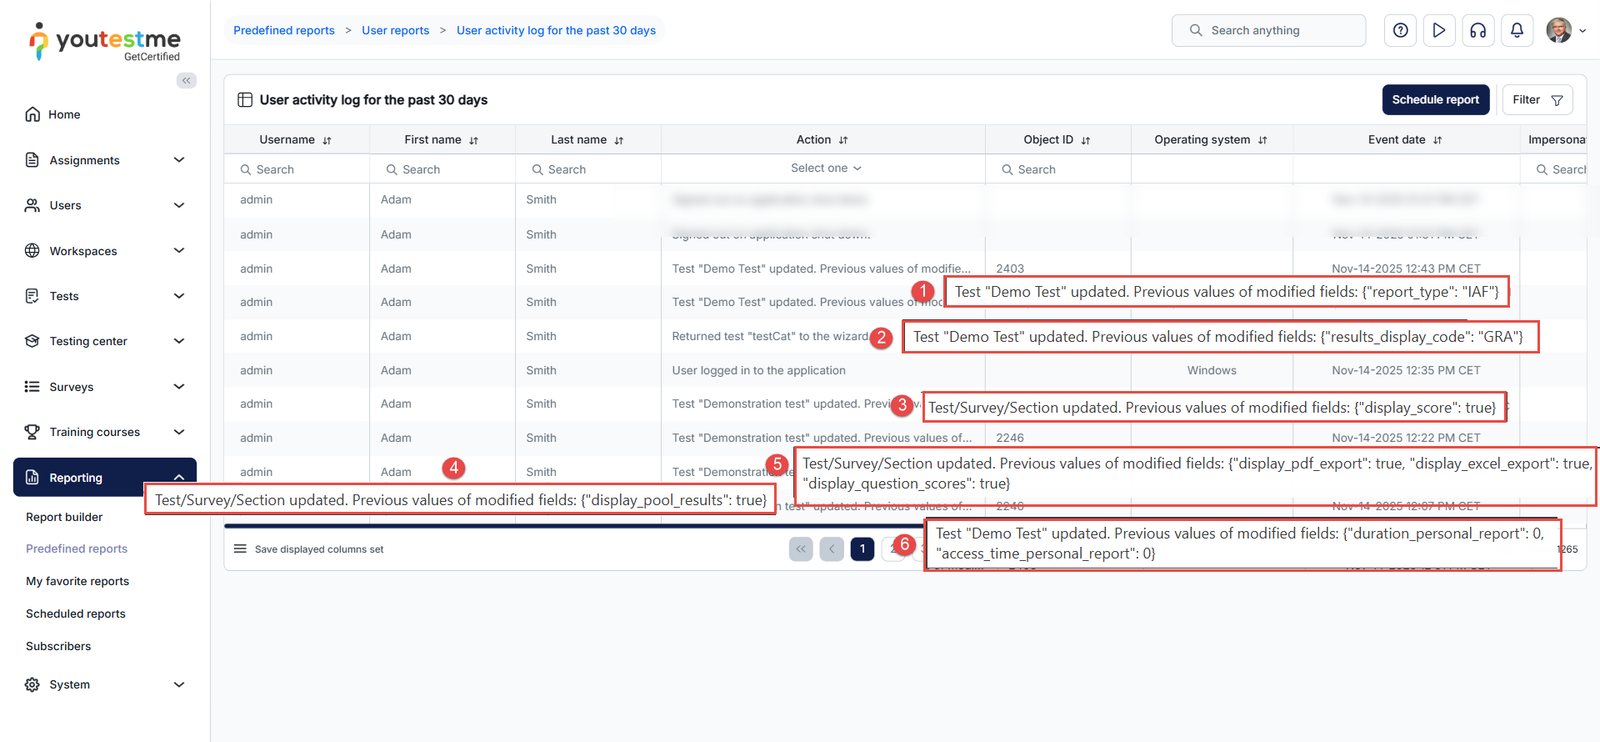Open user profile avatar menu
The height and width of the screenshot is (742, 1600).
1563,31
